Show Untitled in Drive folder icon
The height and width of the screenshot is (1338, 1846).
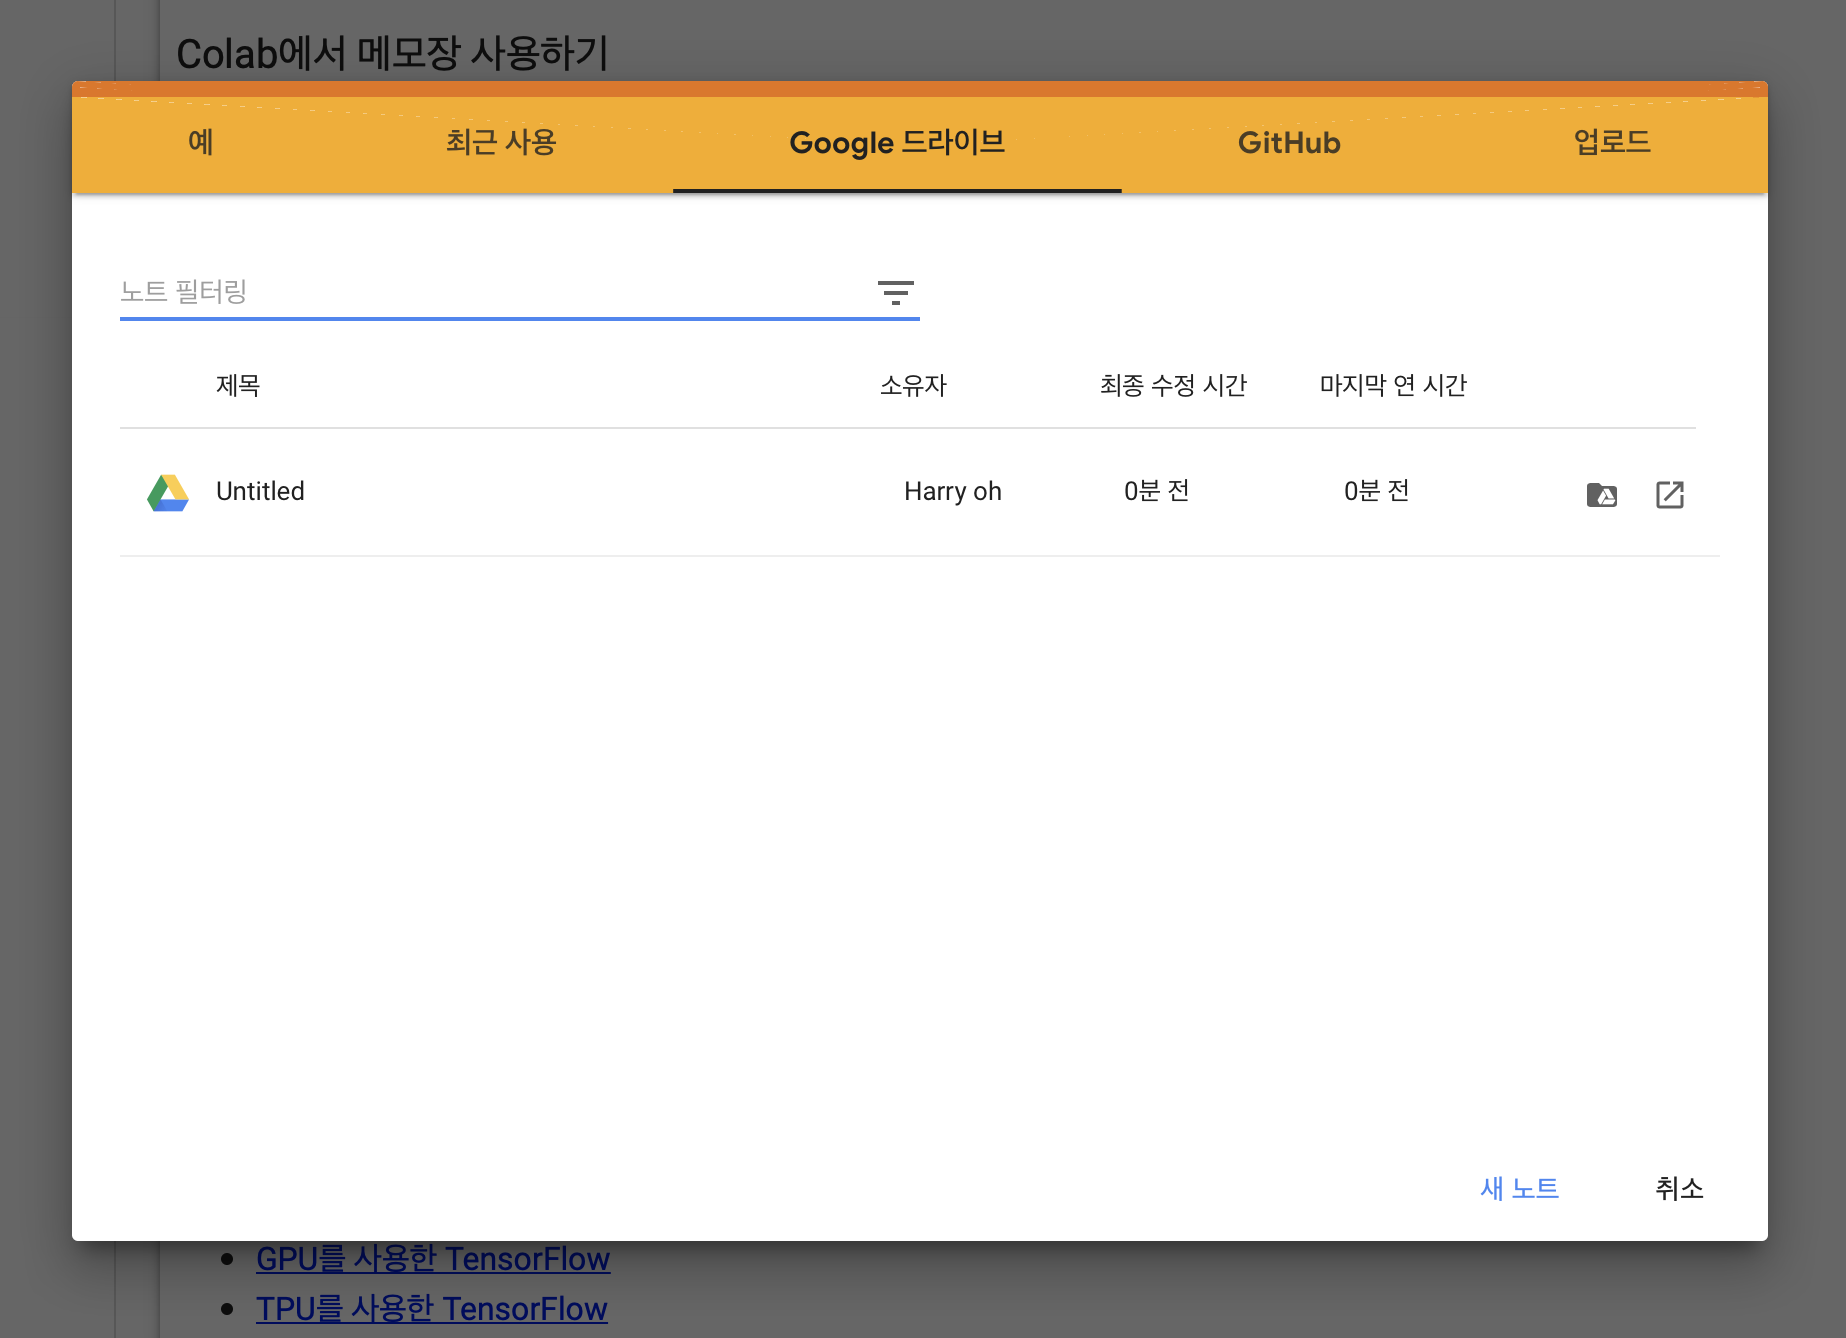click(1602, 494)
